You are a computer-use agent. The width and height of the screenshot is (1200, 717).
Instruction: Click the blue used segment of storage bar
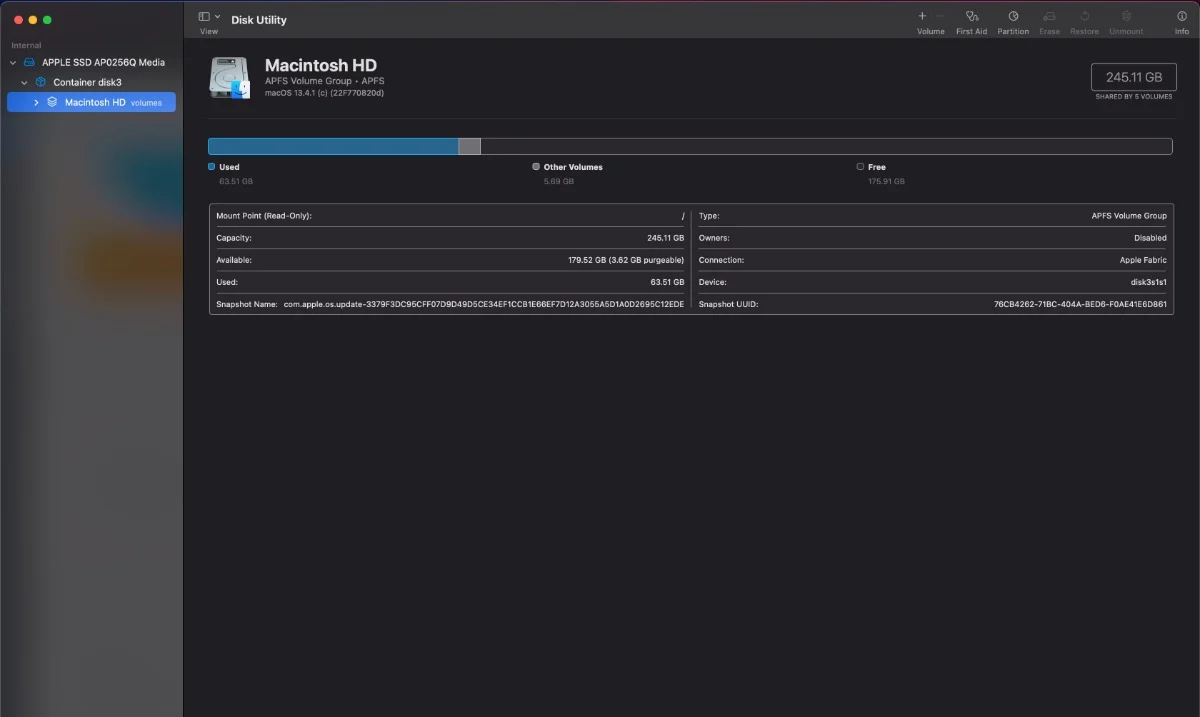(333, 146)
